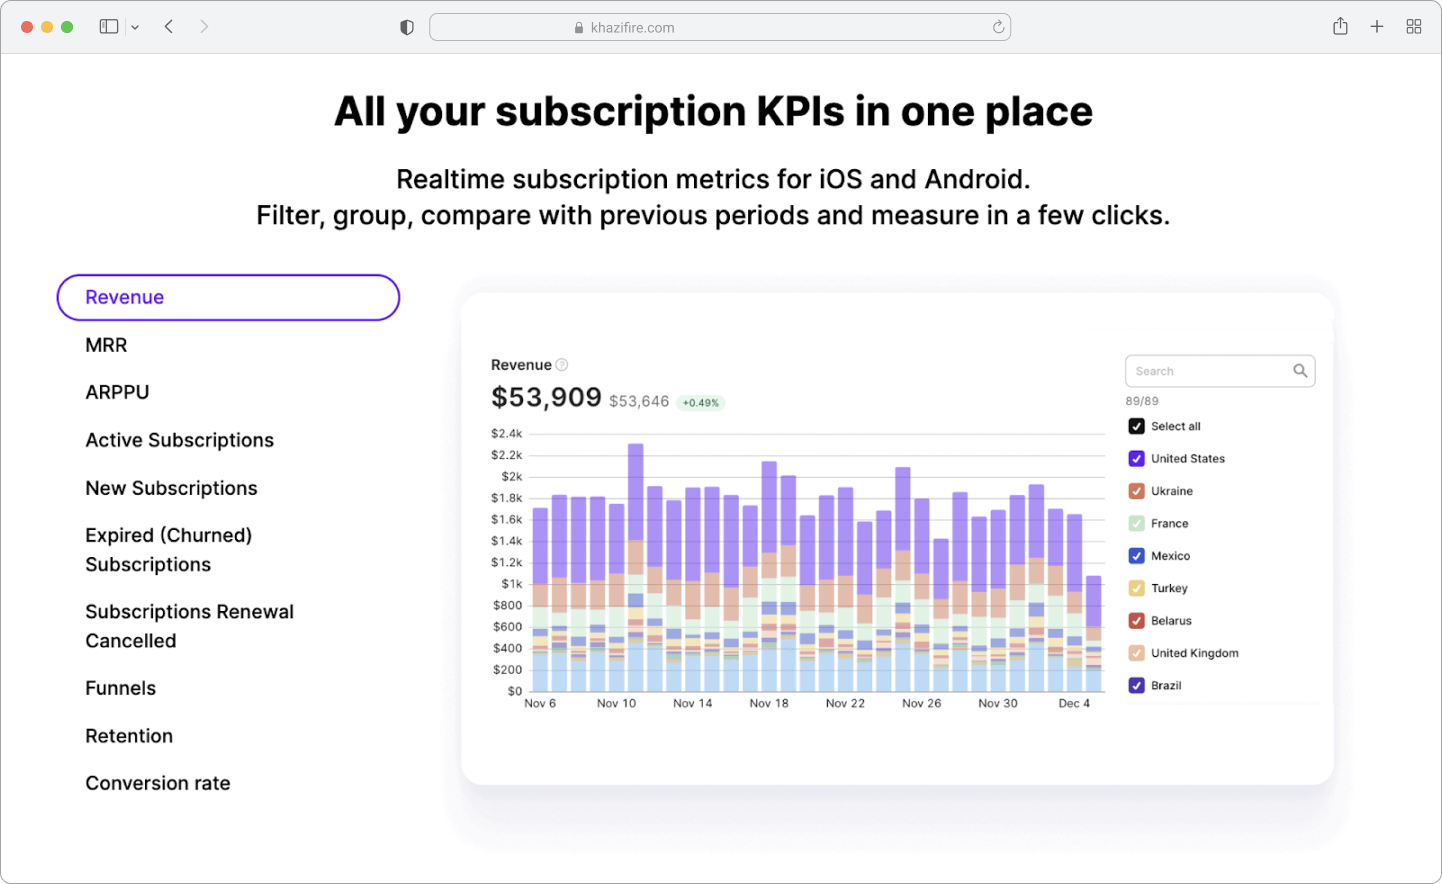This screenshot has width=1442, height=884.
Task: Click inside the country Search field
Action: click(x=1200, y=370)
